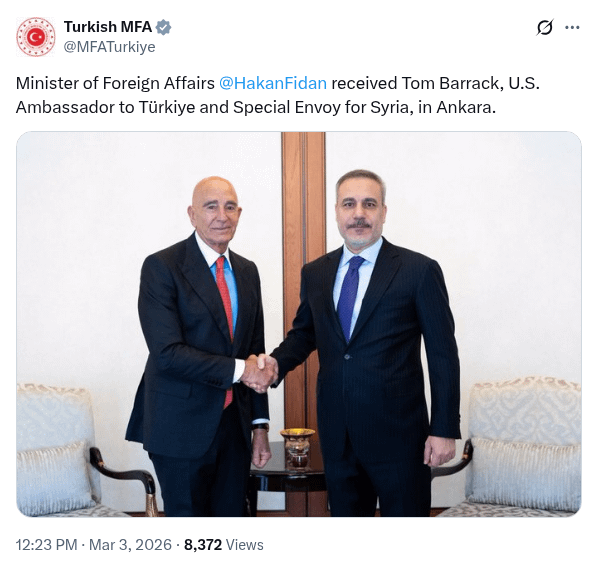Click the Turkish MFA display name

[x=108, y=27]
